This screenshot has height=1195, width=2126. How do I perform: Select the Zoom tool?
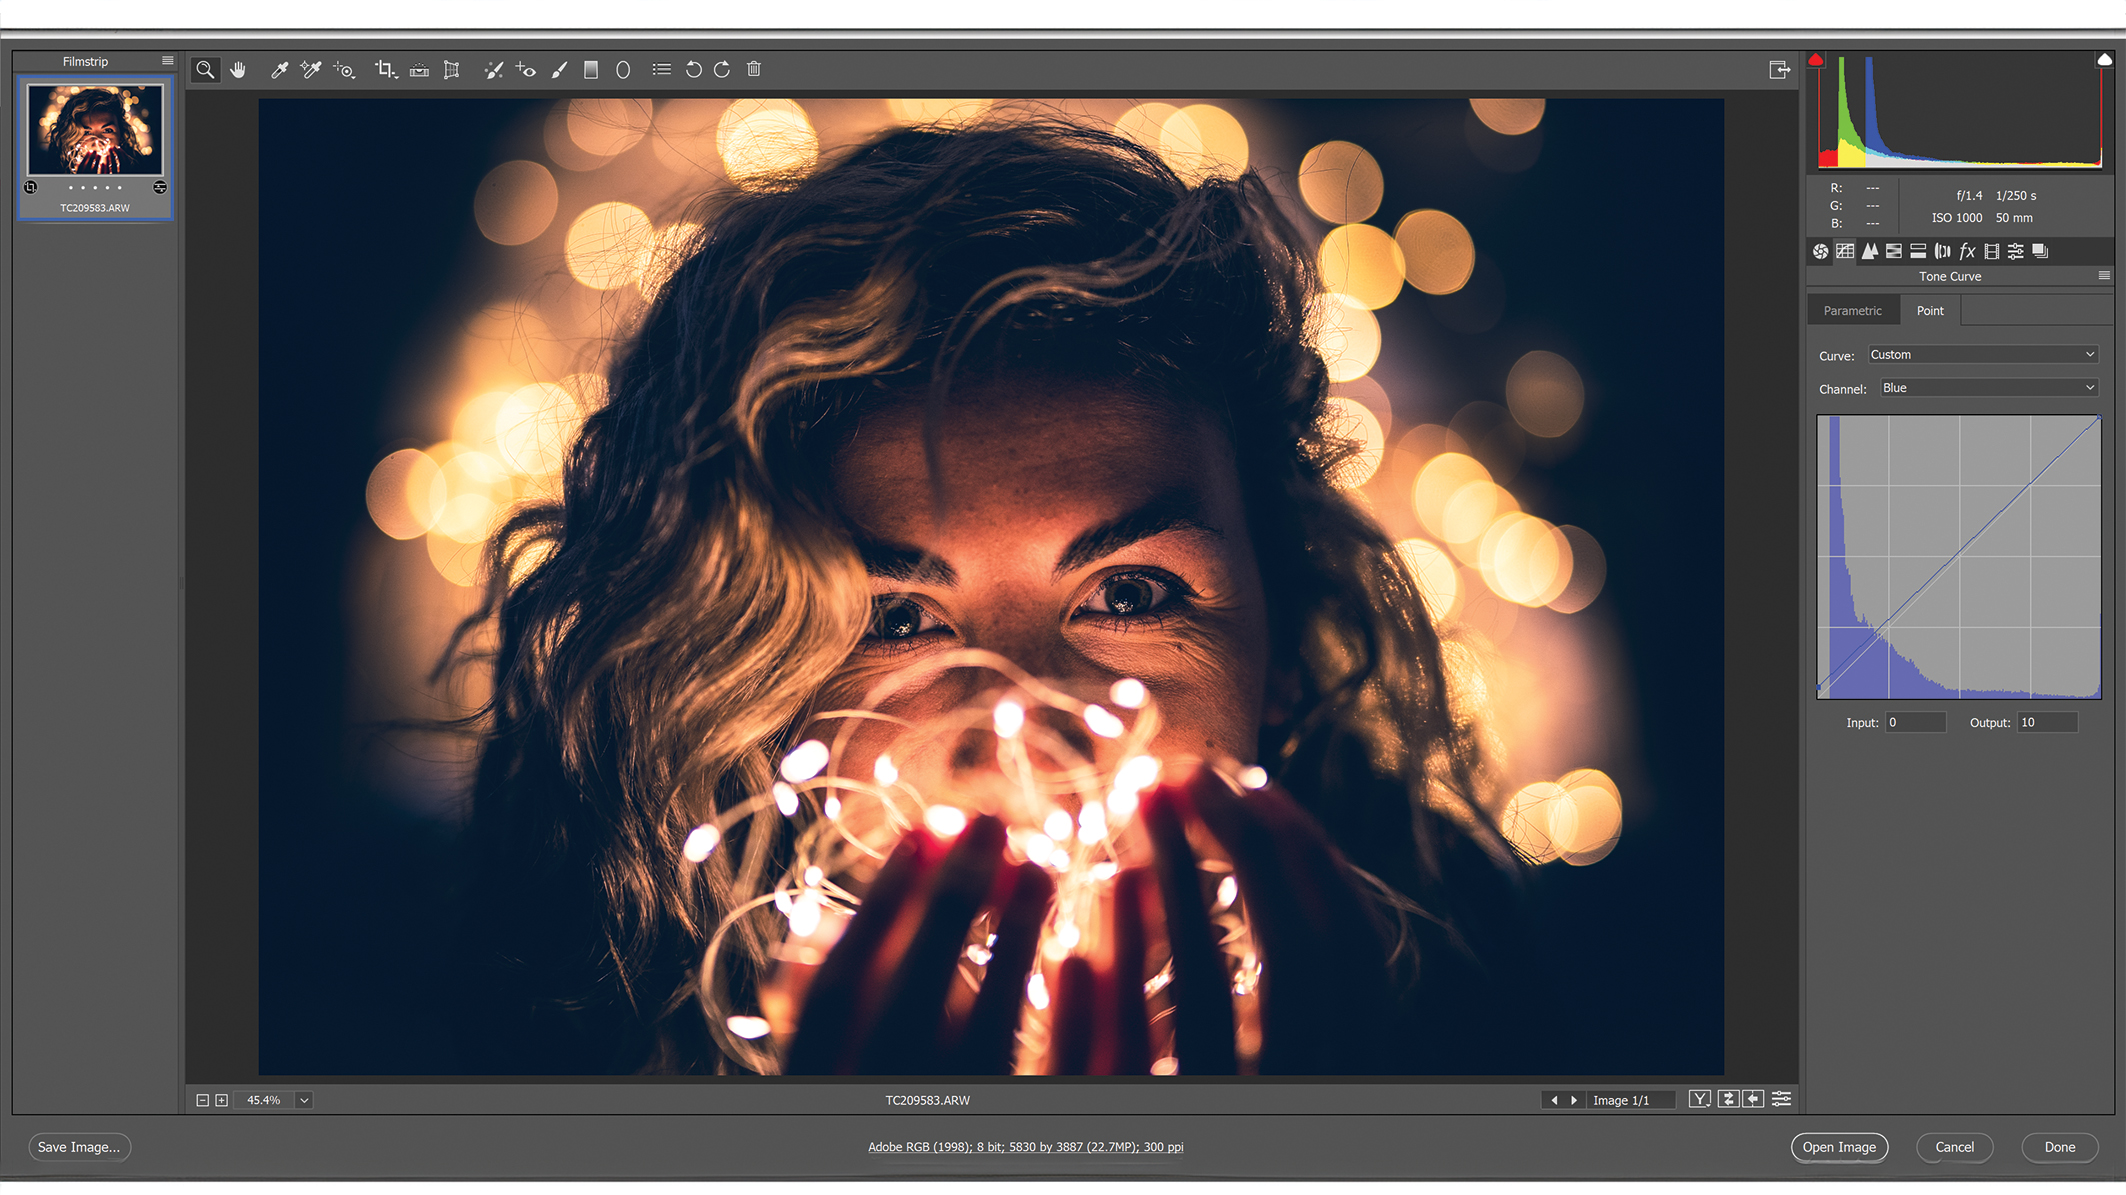205,69
